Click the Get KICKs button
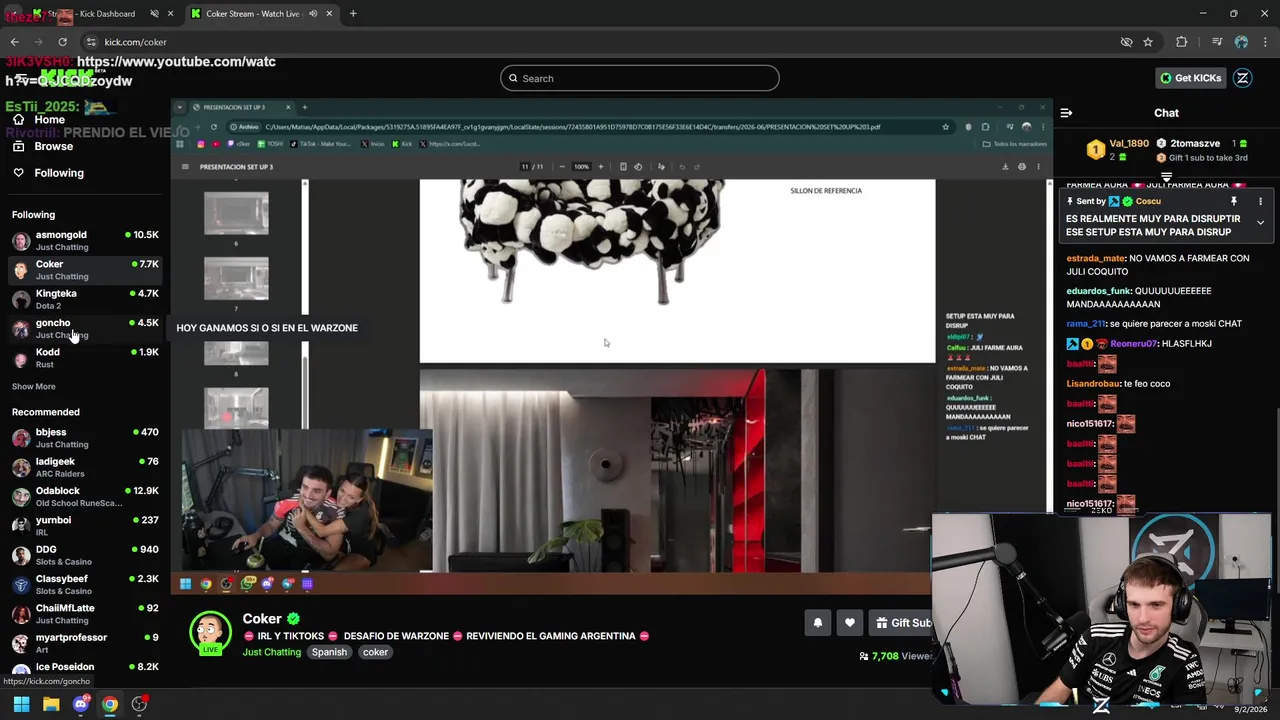Screen dimensions: 1280x720 pyautogui.click(x=1190, y=78)
